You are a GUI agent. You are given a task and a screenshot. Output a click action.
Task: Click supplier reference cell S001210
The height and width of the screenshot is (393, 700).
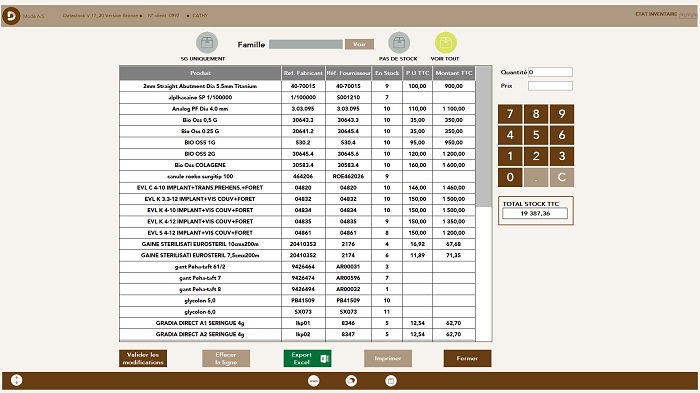pos(348,97)
